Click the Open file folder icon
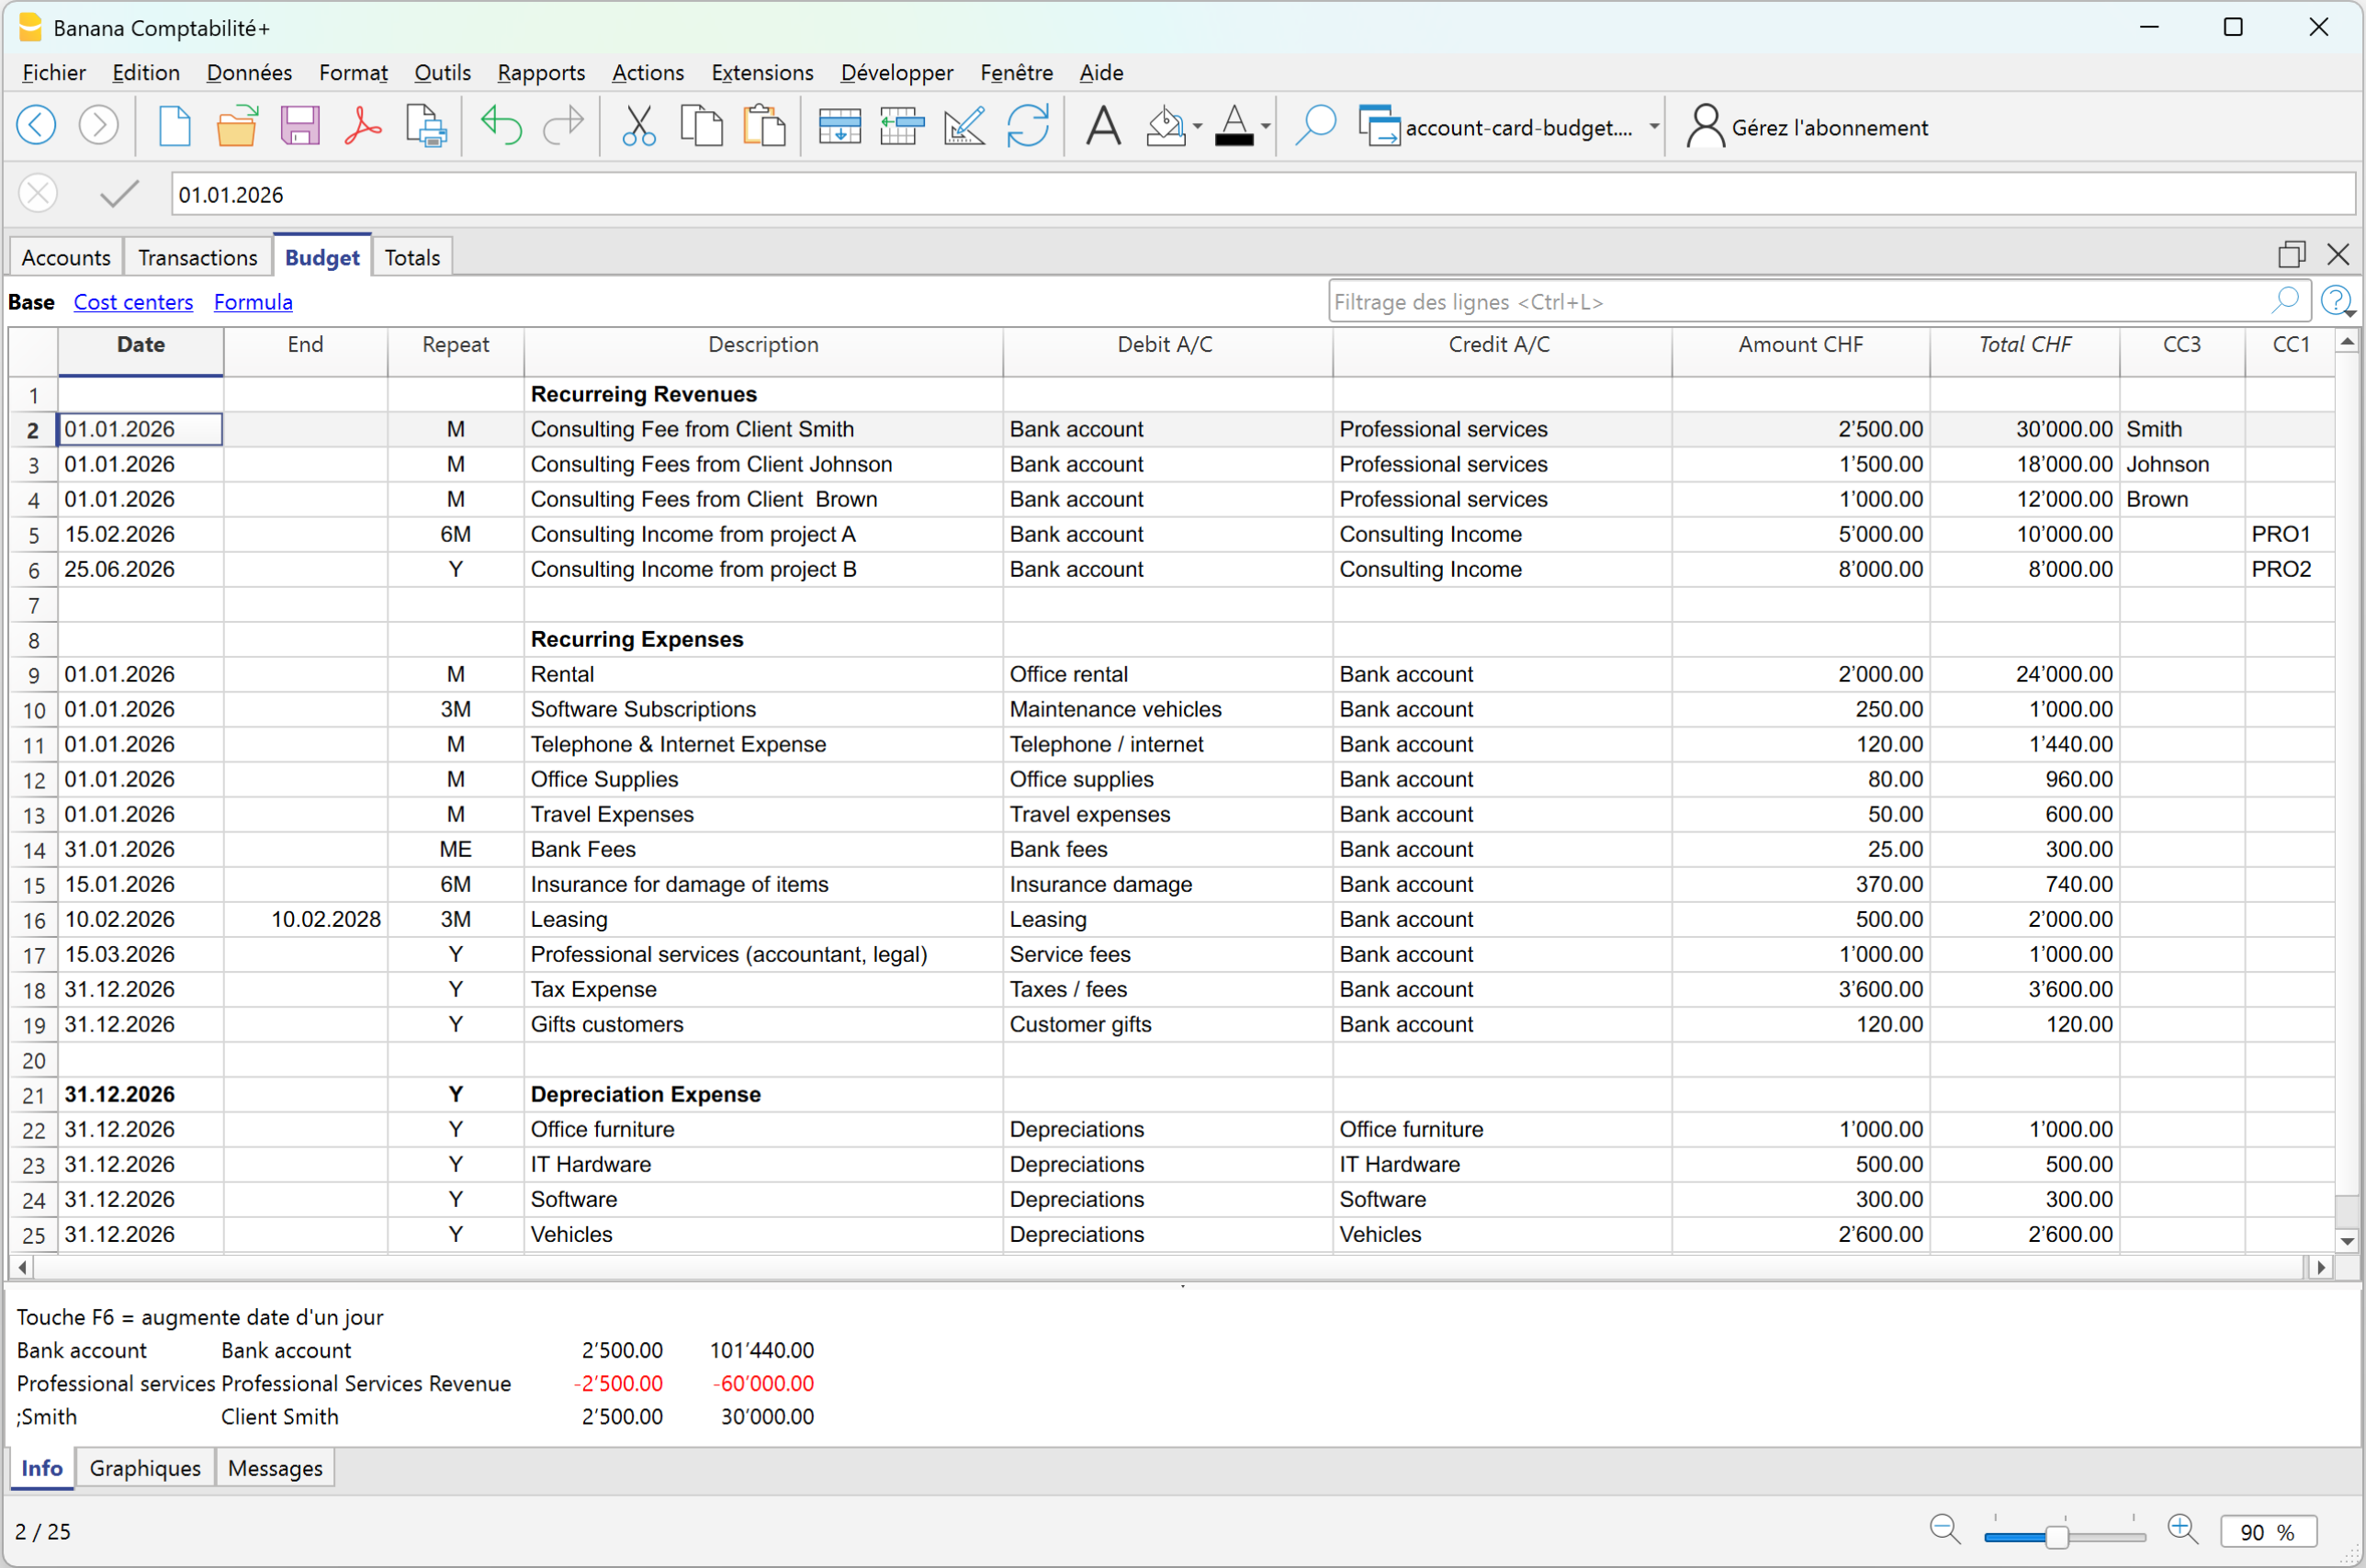Viewport: 2366px width, 1568px height. tap(237, 127)
